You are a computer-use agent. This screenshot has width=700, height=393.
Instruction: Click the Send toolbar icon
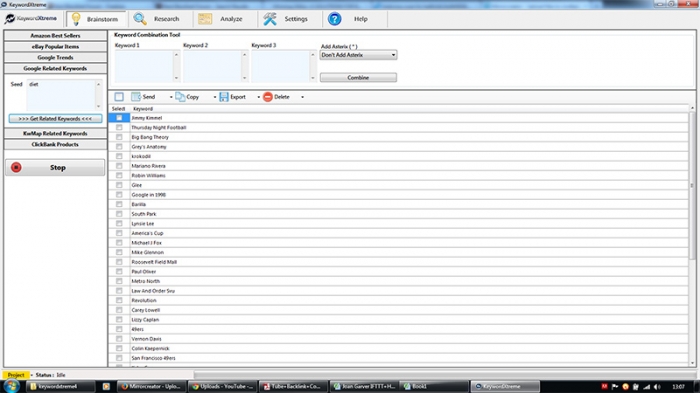click(x=136, y=97)
